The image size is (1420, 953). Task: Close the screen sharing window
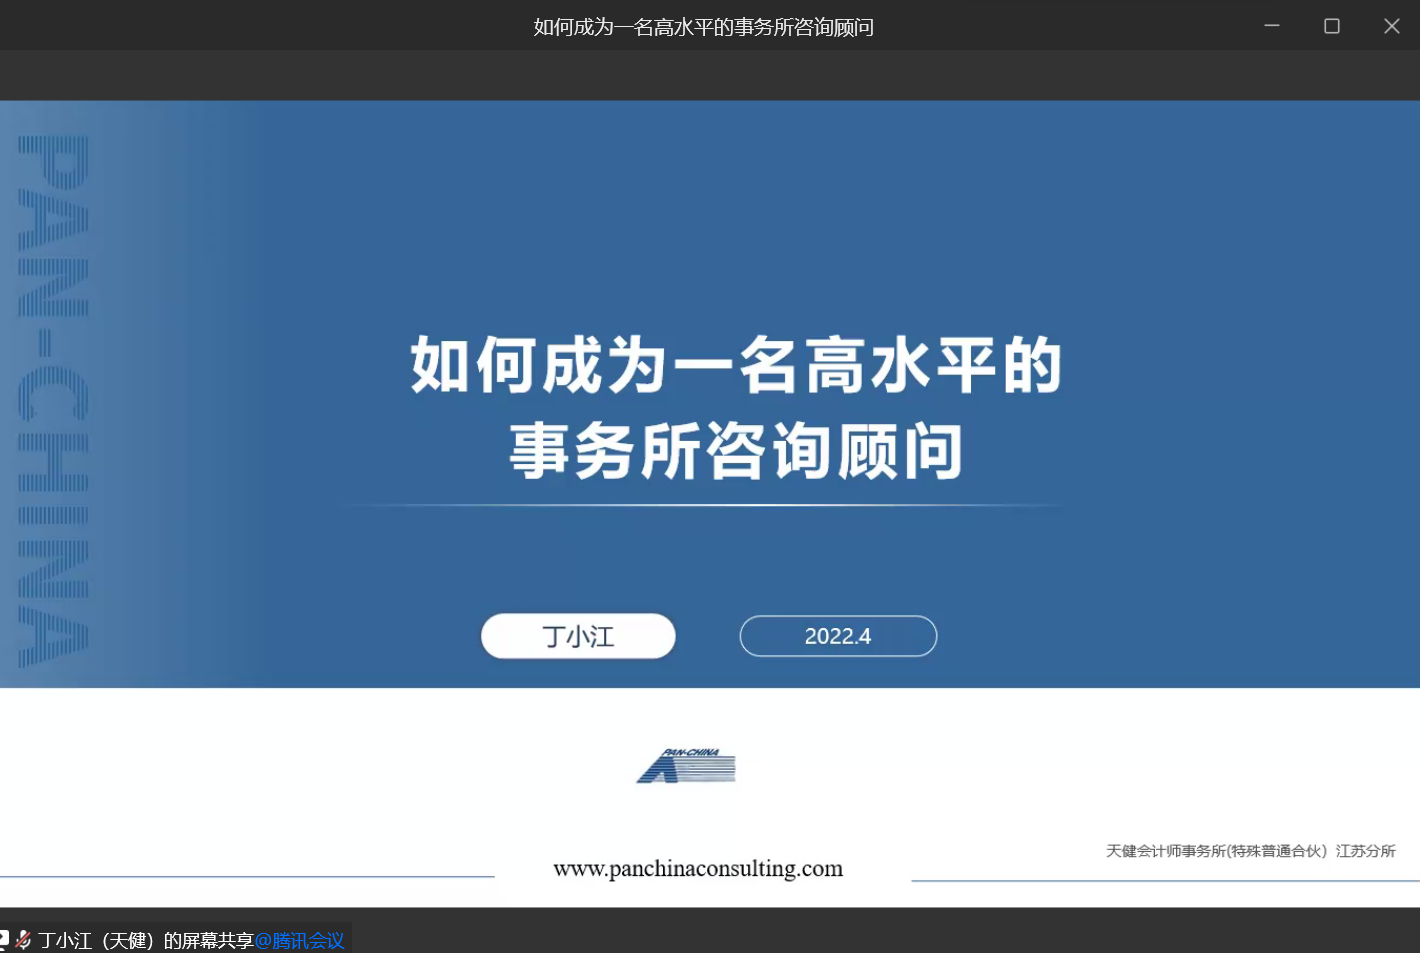[1391, 26]
